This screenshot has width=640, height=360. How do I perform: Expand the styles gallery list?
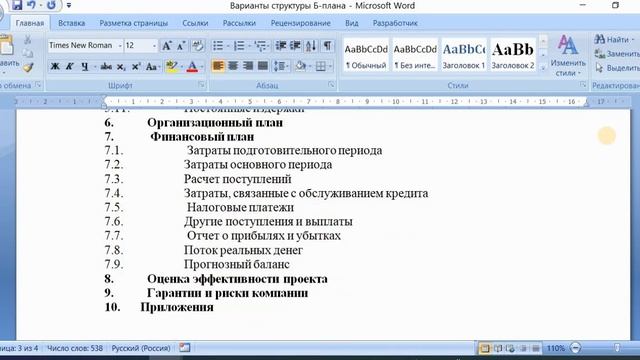[543, 68]
